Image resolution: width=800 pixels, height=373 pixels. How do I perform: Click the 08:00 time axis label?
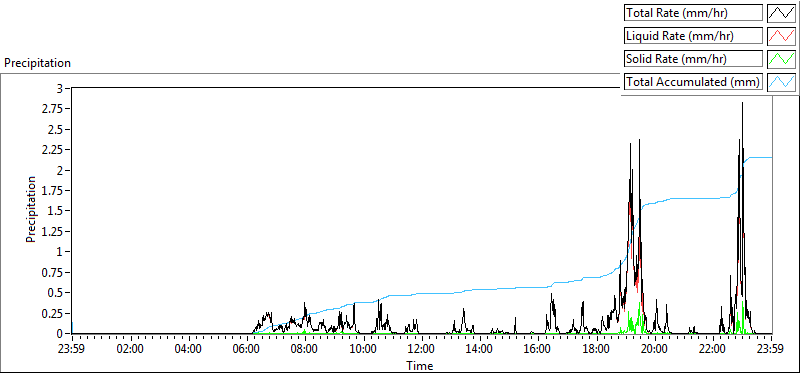pyautogui.click(x=305, y=350)
